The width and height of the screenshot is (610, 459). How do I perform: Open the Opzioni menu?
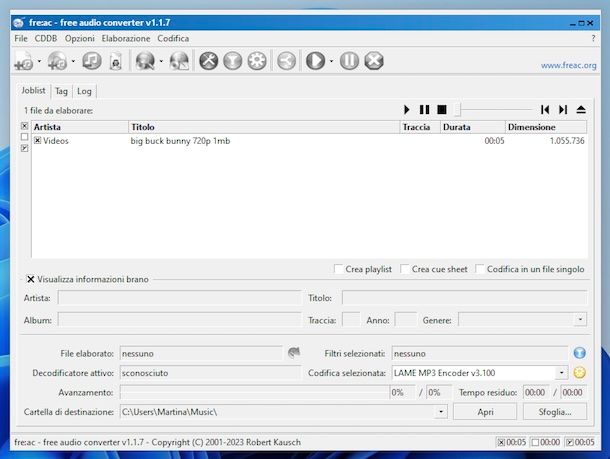pyautogui.click(x=80, y=39)
